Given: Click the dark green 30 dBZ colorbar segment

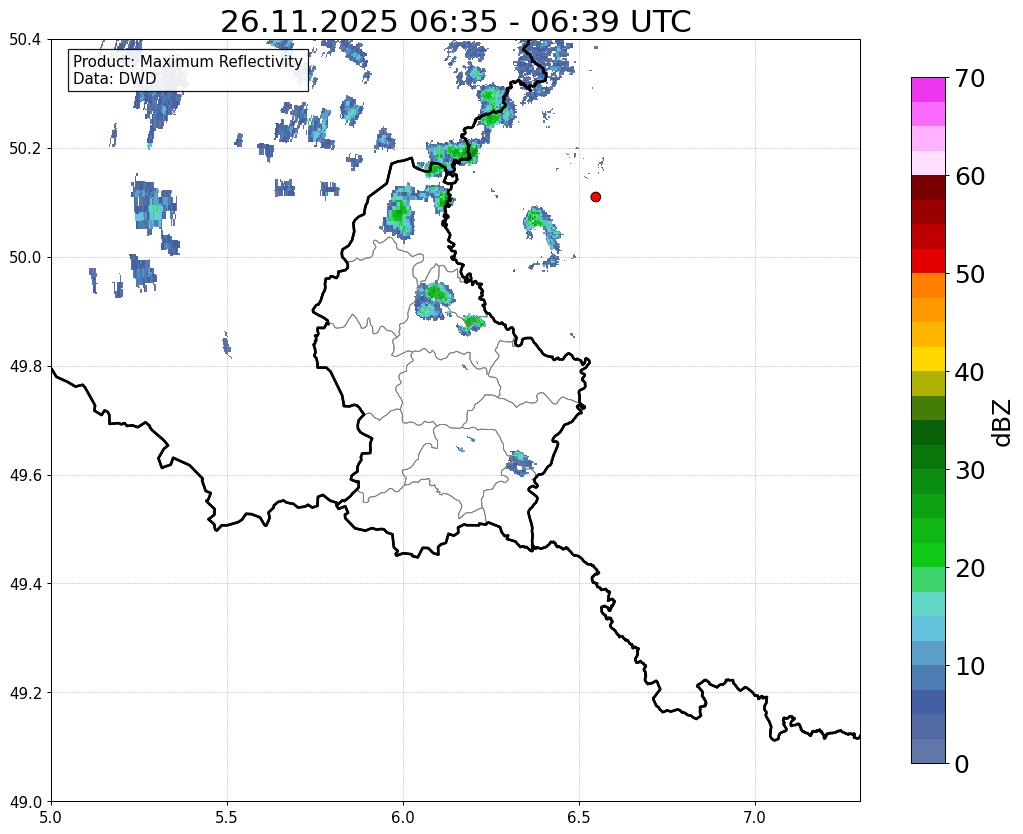Looking at the screenshot, I should pos(928,457).
